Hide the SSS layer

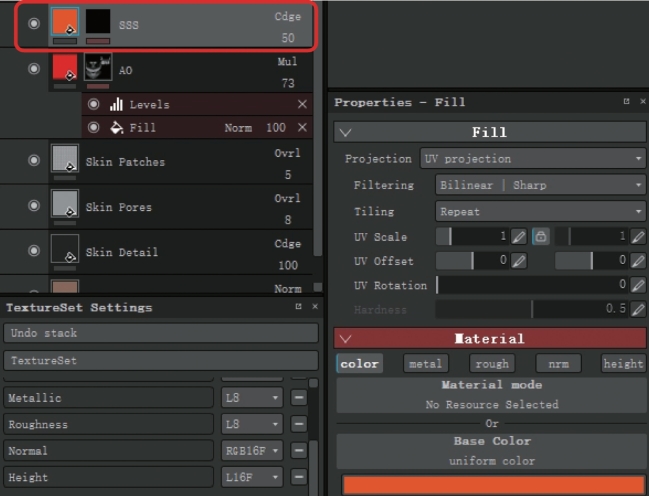[x=34, y=23]
